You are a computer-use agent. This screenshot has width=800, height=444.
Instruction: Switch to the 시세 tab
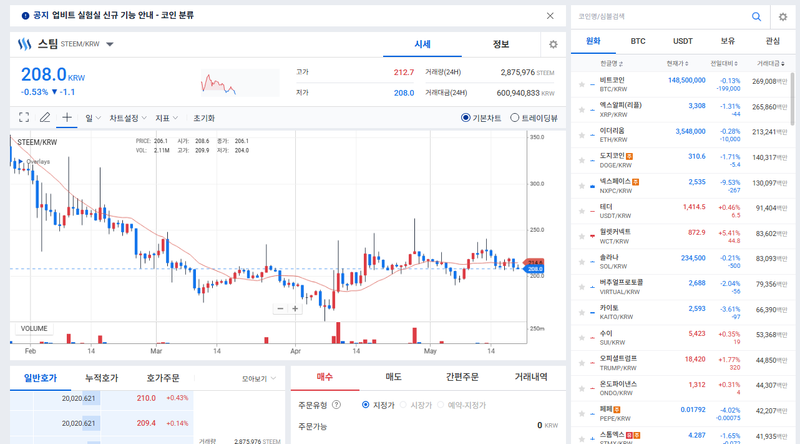pyautogui.click(x=422, y=44)
